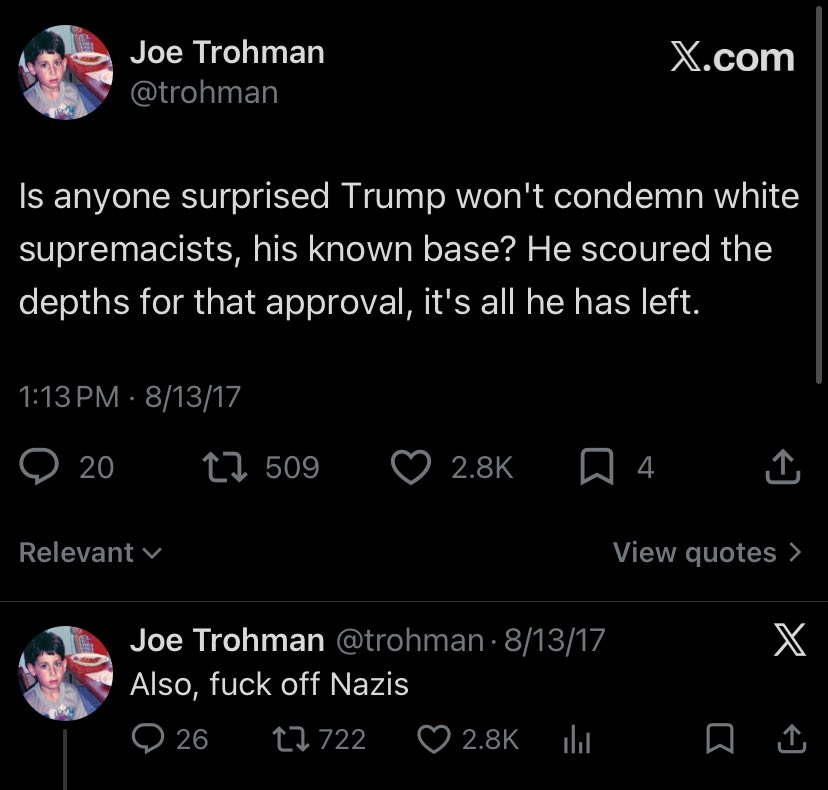Screen dimensions: 828x790
Task: Click the @trohman handle under main name
Action: pos(204,93)
